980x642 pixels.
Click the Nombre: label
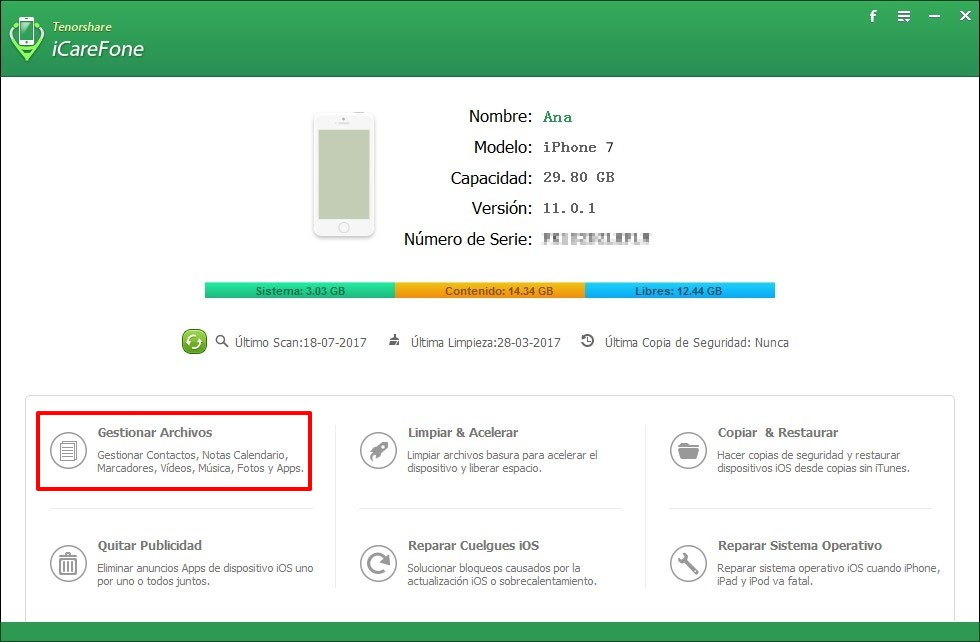[500, 116]
